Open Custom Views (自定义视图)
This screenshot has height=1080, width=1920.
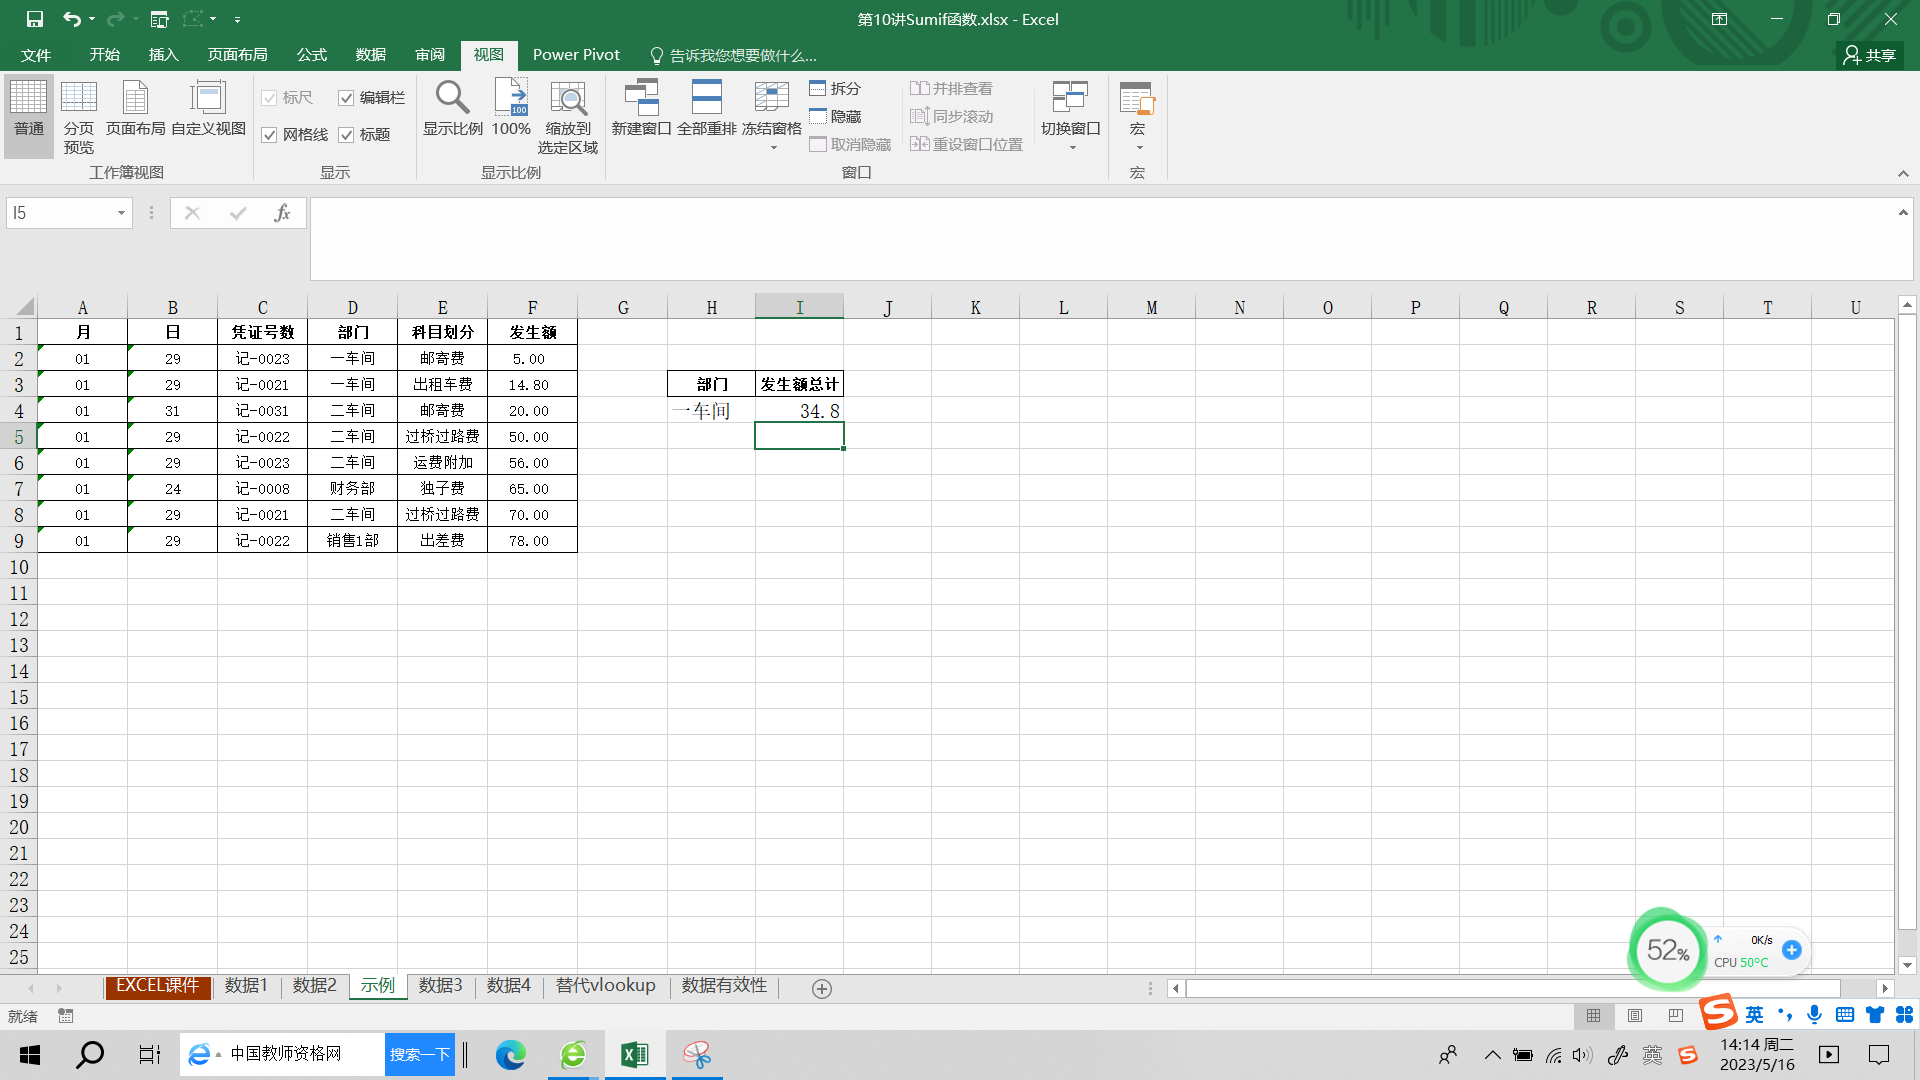click(x=208, y=108)
